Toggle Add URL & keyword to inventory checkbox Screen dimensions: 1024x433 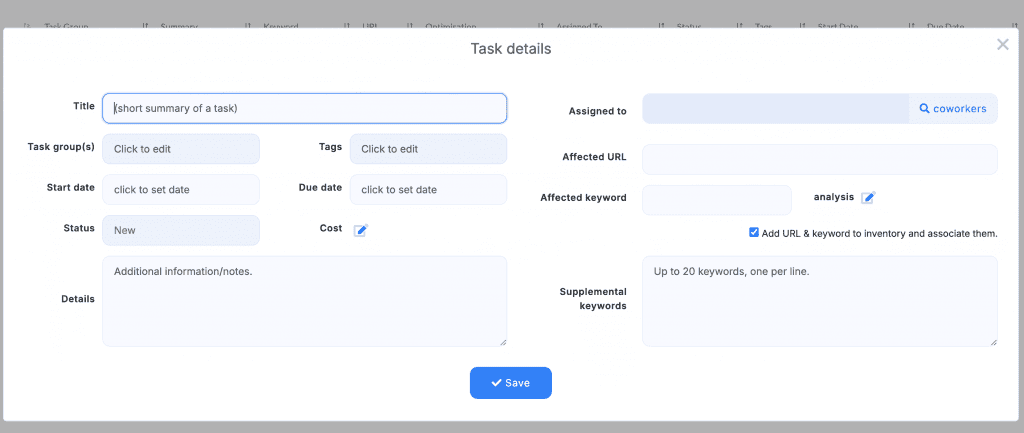pos(754,233)
